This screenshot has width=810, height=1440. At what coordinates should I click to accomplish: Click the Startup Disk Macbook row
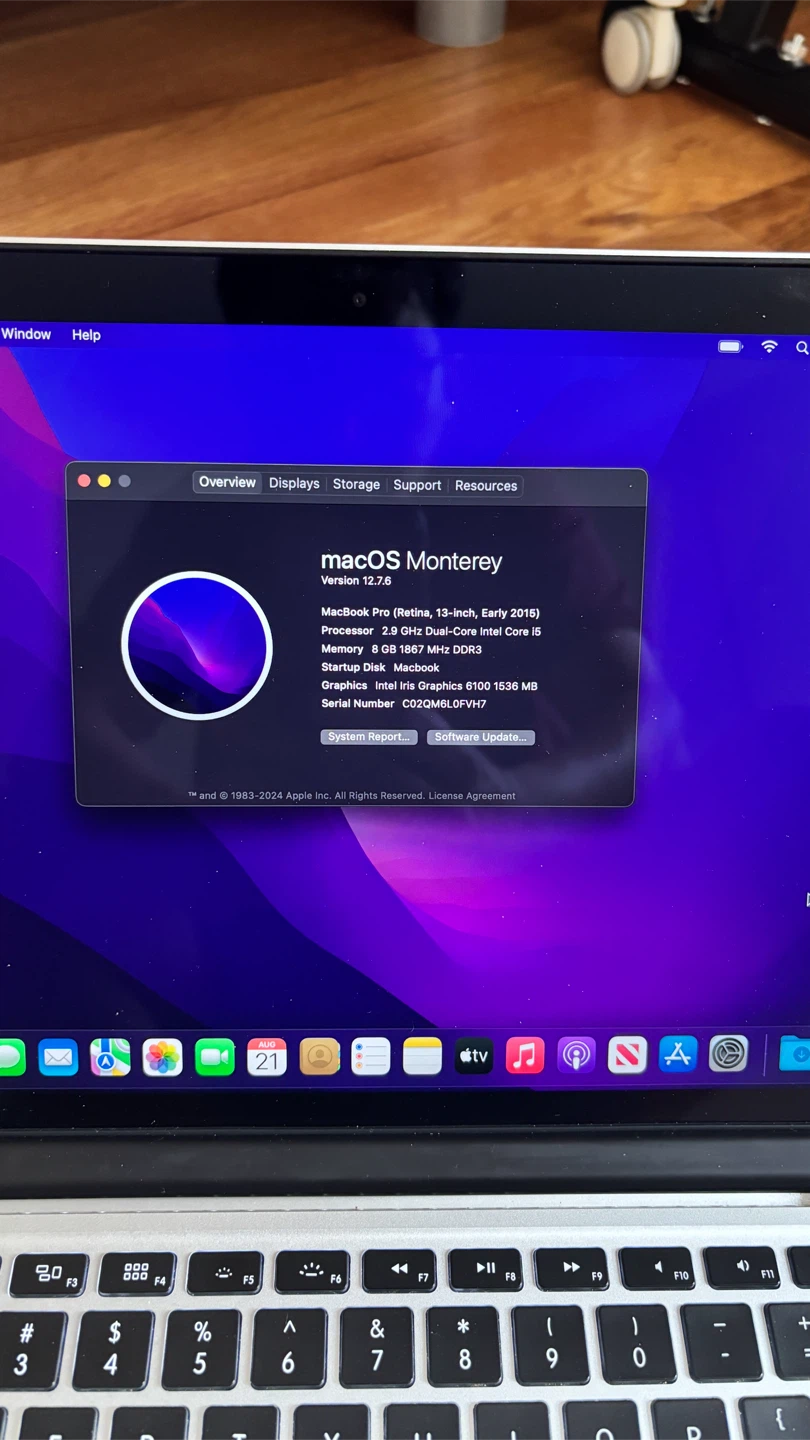380,667
